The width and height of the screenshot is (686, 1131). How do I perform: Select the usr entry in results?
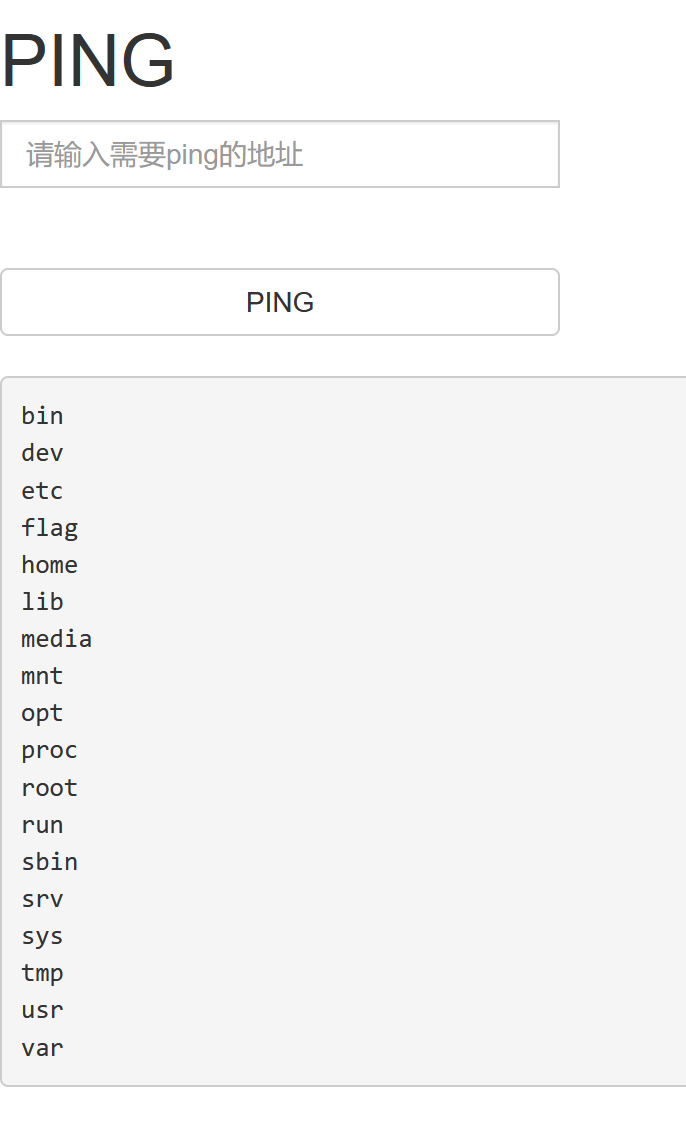pos(42,1010)
